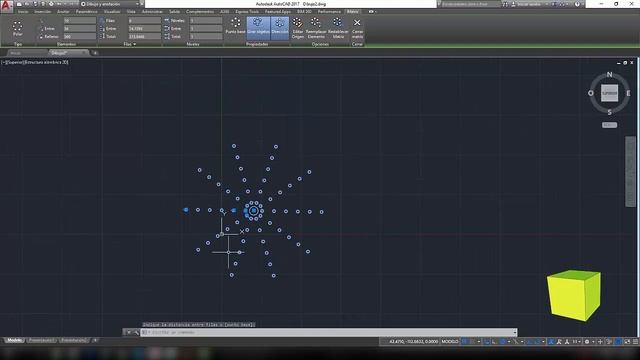Click the viewport minus control label
Viewport: 640px width, 360px height.
(x=4, y=62)
